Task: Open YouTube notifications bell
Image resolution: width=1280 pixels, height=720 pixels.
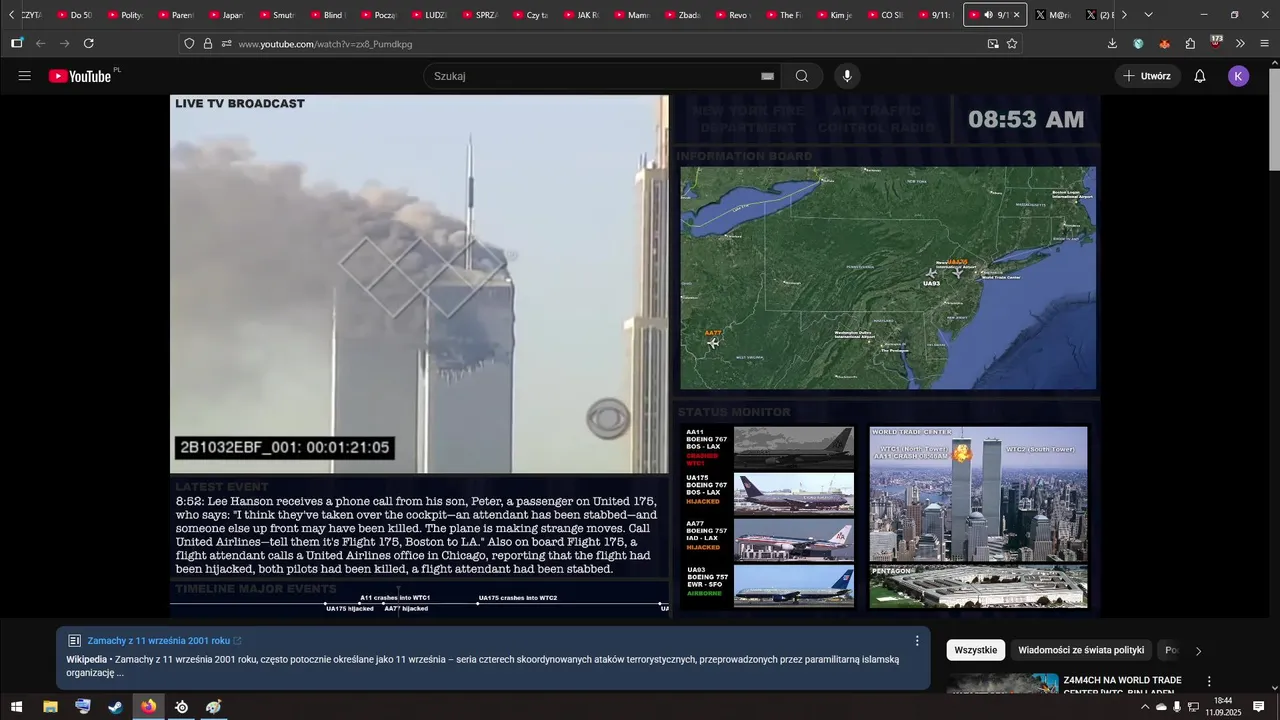Action: tap(1200, 76)
